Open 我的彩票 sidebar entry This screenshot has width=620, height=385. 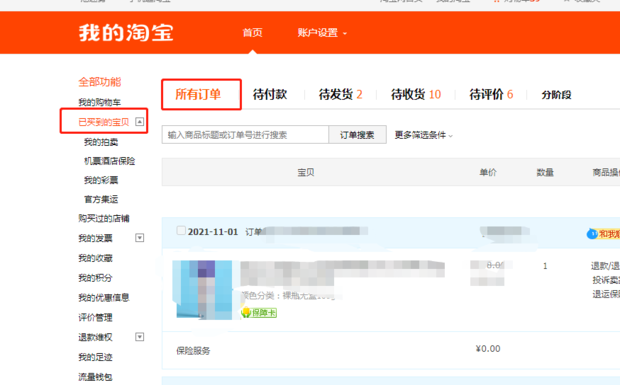tap(101, 180)
